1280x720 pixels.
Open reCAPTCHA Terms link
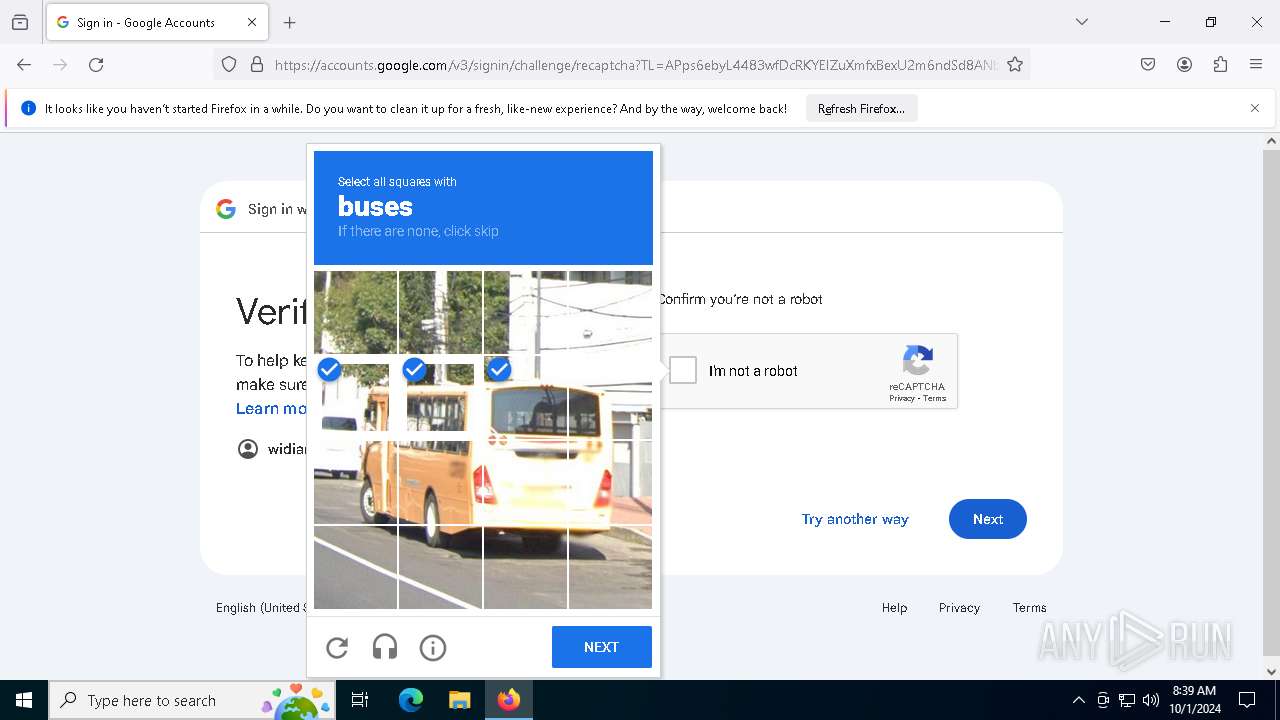tap(935, 398)
